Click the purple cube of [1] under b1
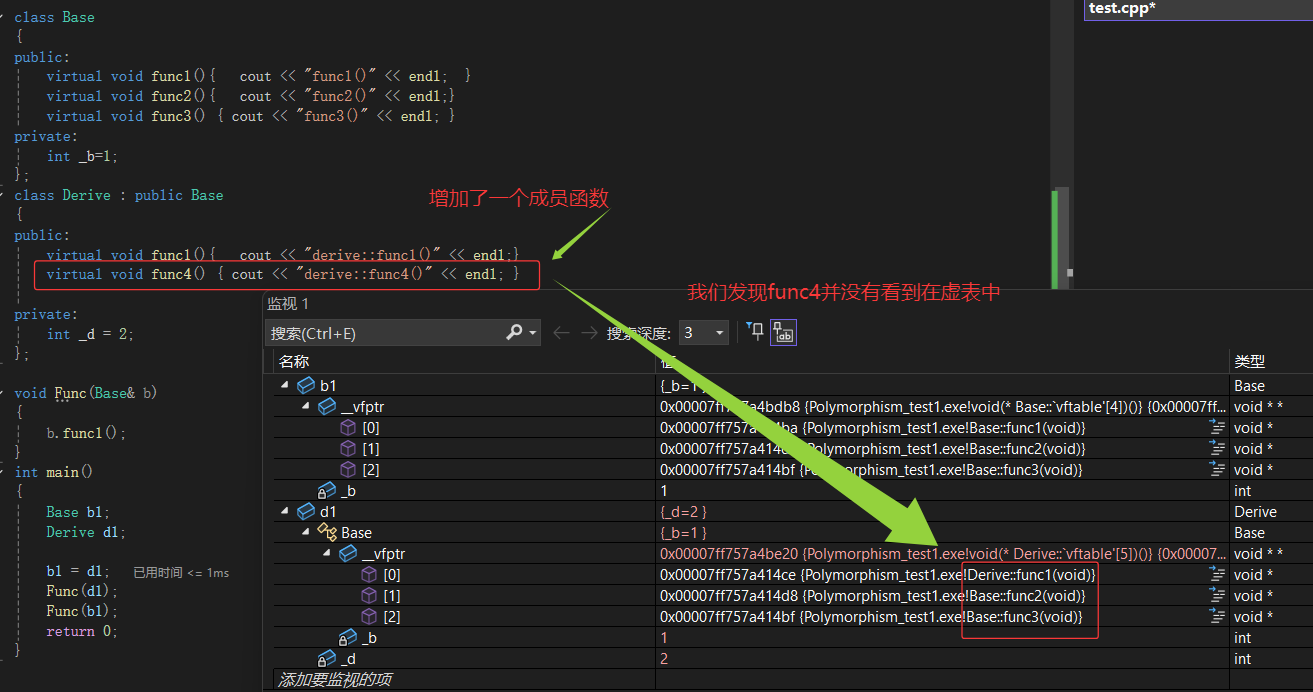 pyautogui.click(x=348, y=448)
